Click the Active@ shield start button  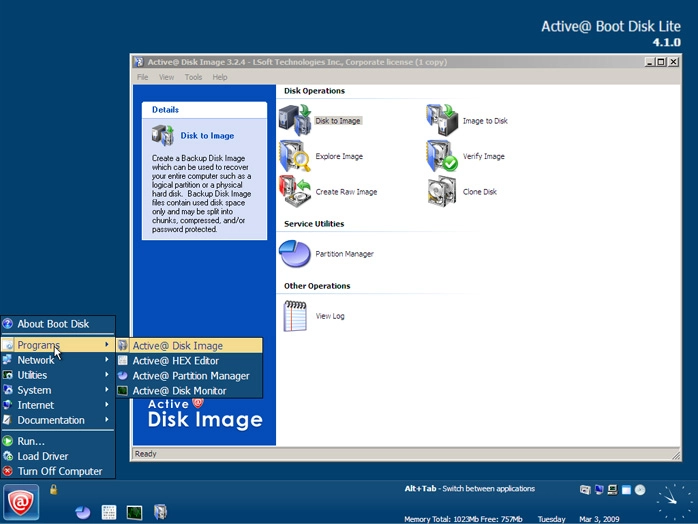(21, 502)
